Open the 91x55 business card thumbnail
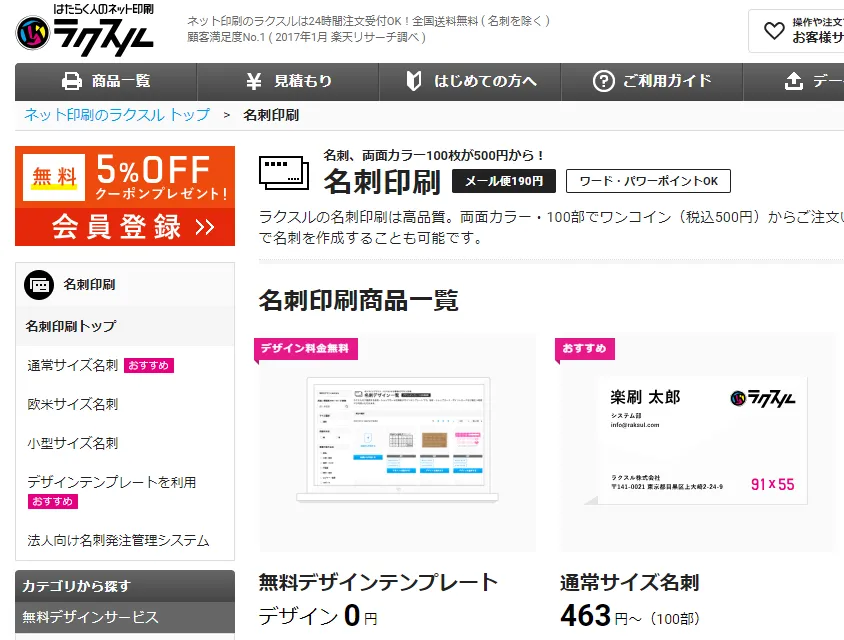The width and height of the screenshot is (844, 640). click(698, 443)
